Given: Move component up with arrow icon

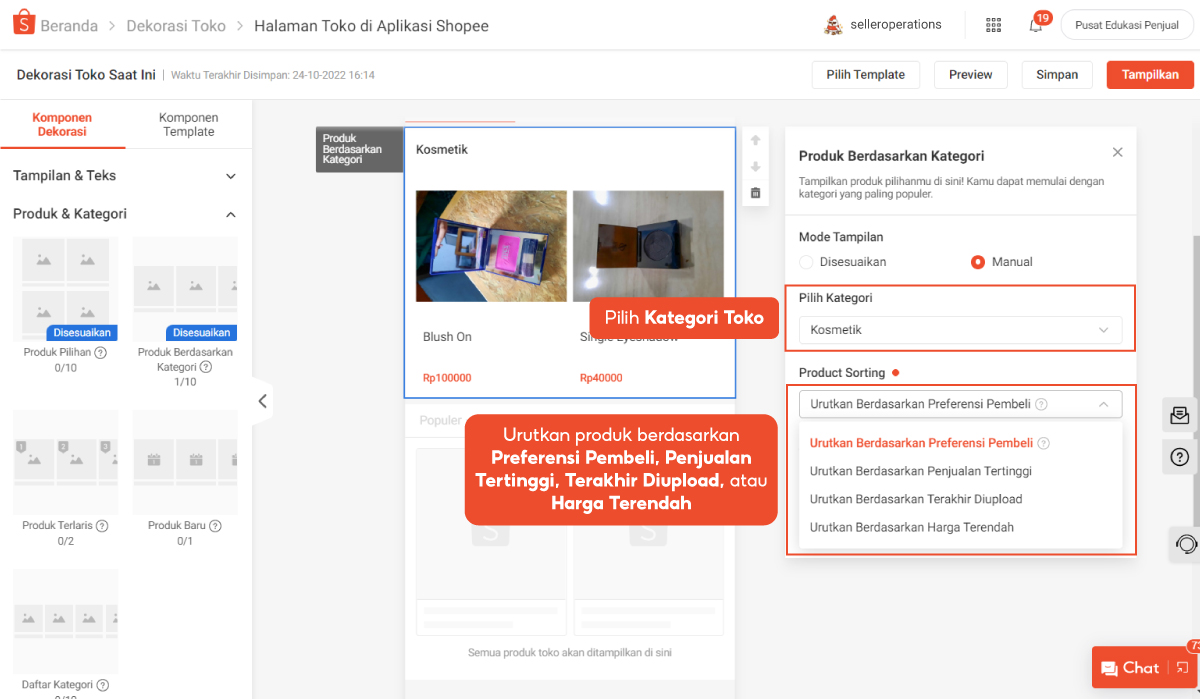Looking at the screenshot, I should pos(755,141).
